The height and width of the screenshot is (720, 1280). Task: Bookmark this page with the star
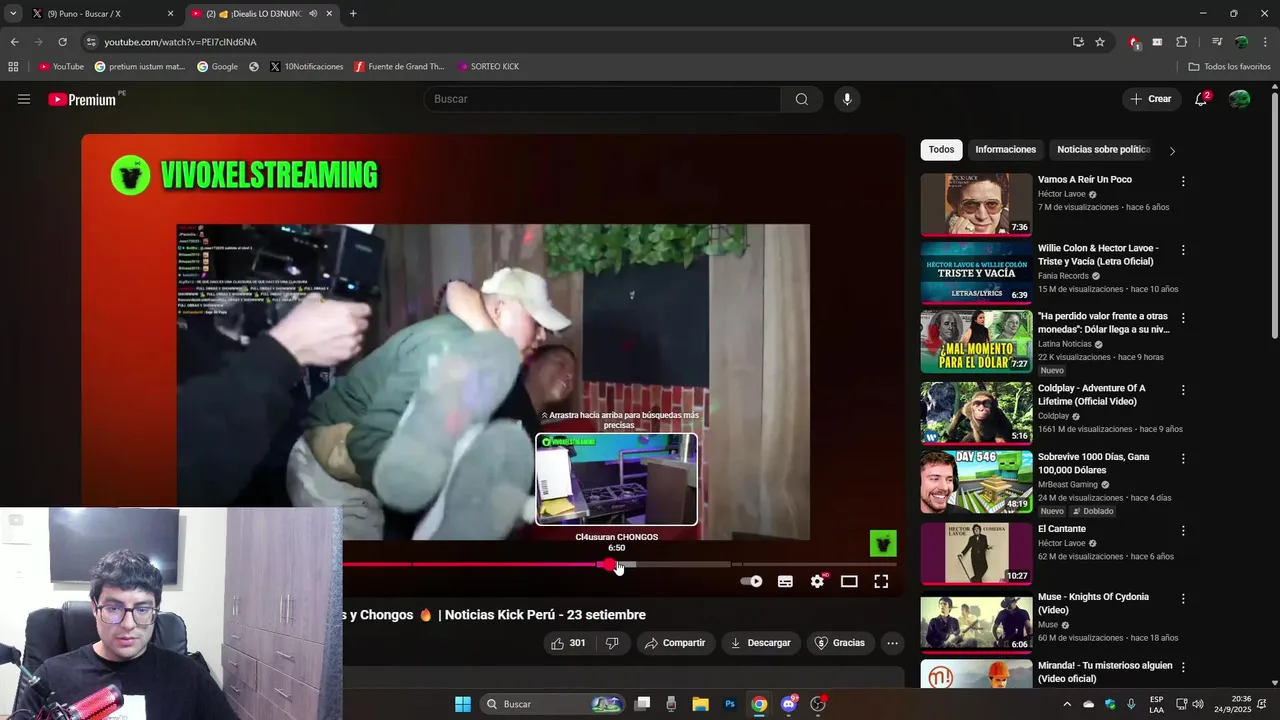tap(1100, 42)
